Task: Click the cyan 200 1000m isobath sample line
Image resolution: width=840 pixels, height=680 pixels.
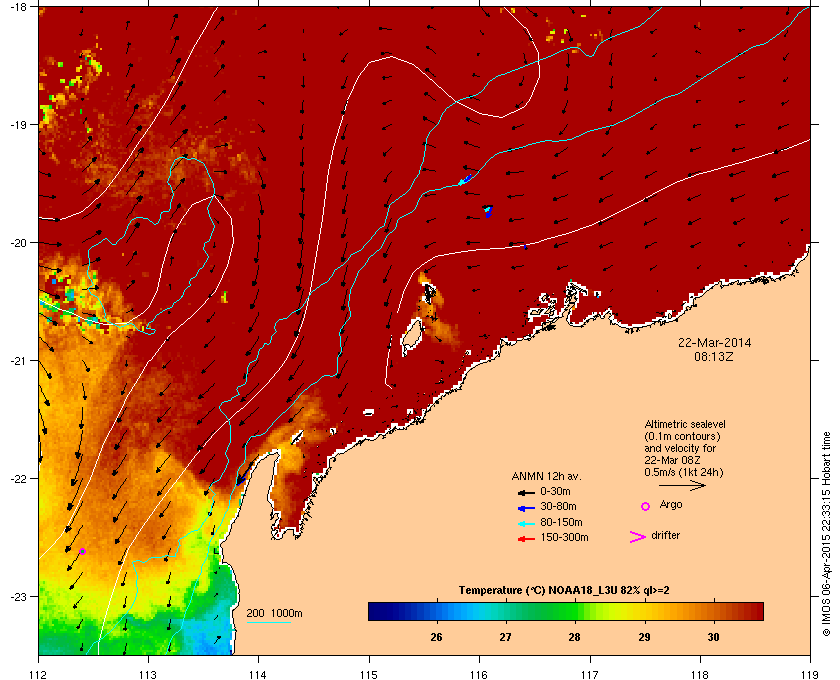Action: (268, 622)
